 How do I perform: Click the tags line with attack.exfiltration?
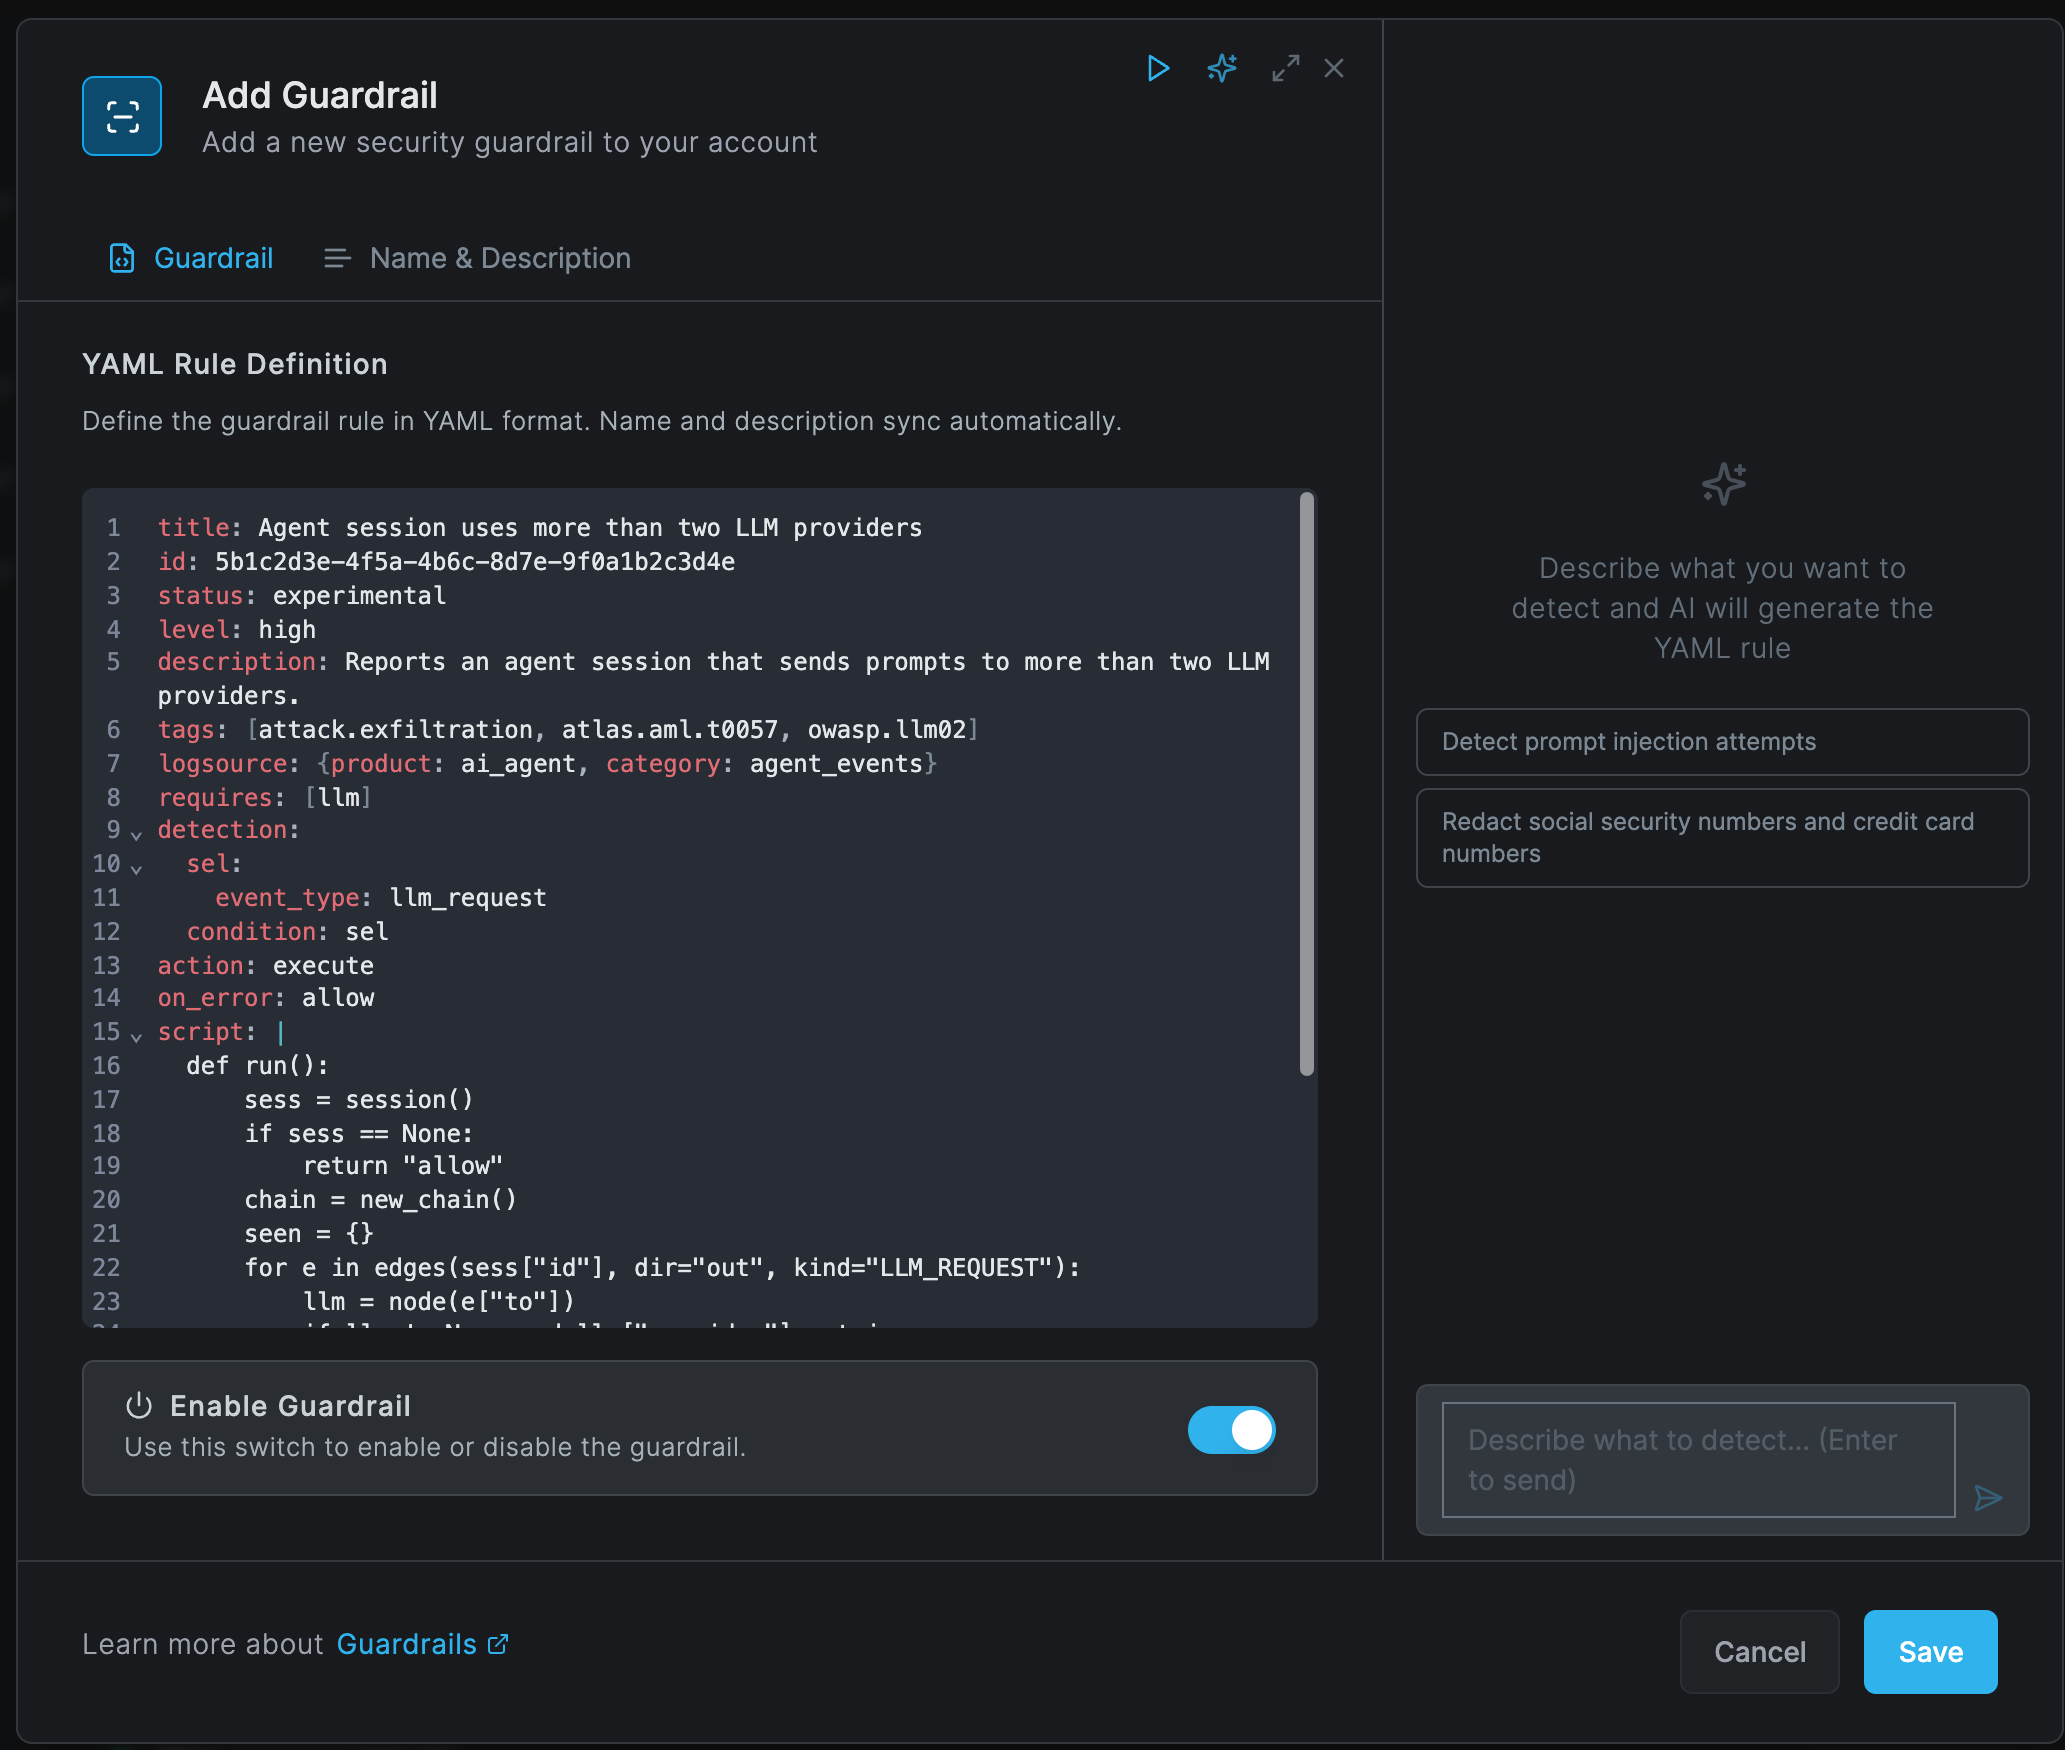(x=568, y=729)
